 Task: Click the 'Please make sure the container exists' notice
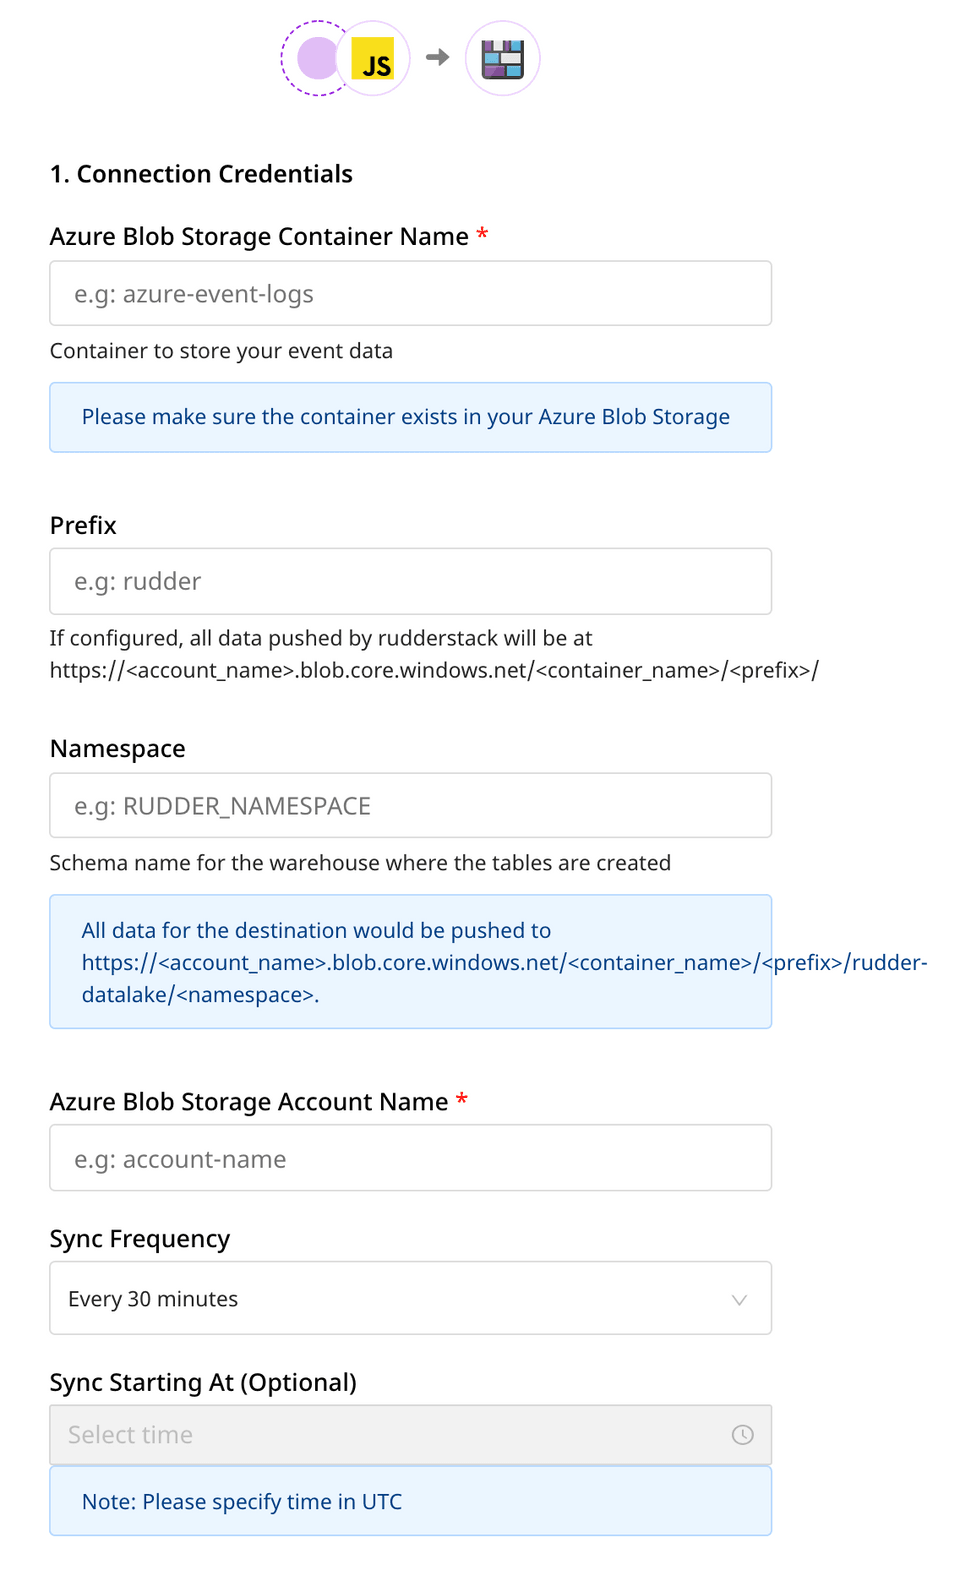[411, 417]
